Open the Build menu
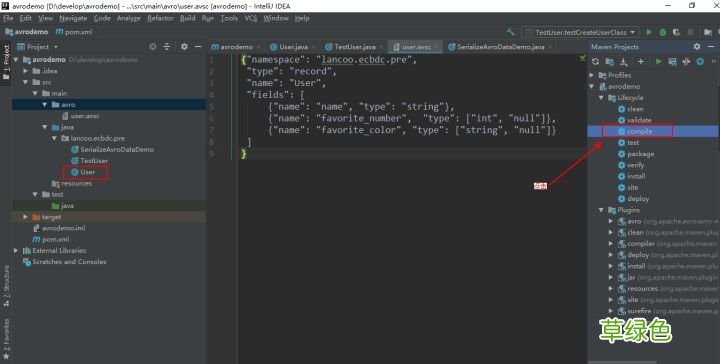 pyautogui.click(x=187, y=18)
